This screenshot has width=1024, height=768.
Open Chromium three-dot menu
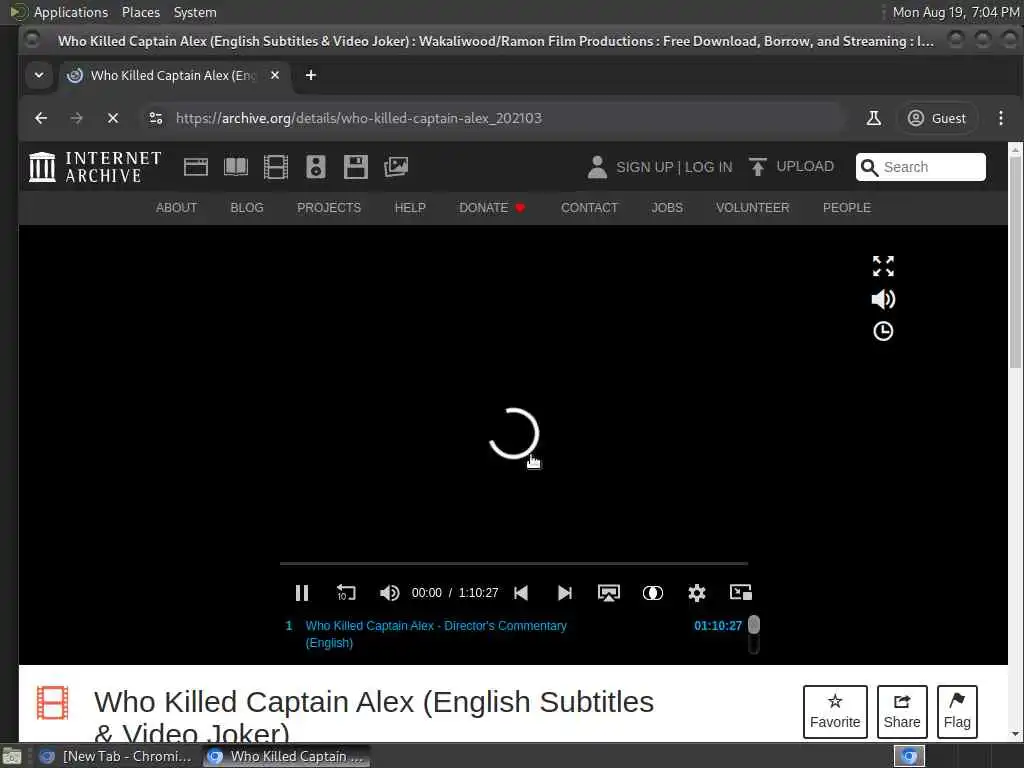pyautogui.click(x=1000, y=118)
